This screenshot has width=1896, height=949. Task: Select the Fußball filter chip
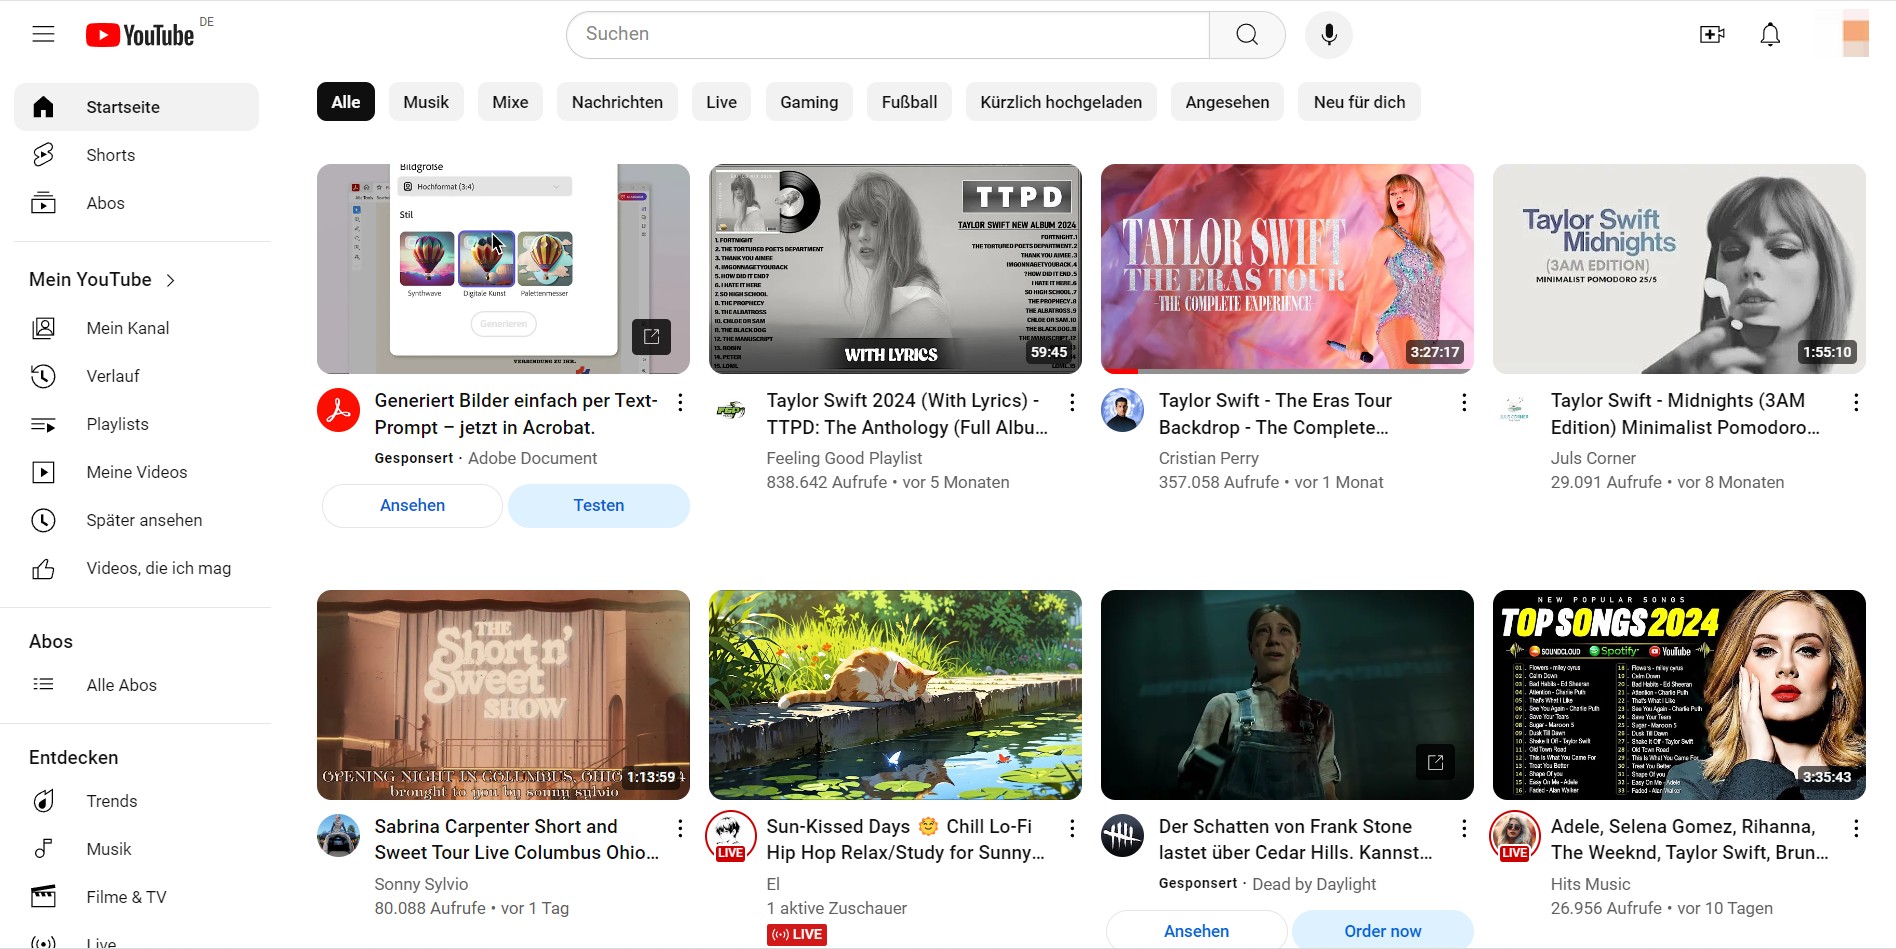[909, 102]
